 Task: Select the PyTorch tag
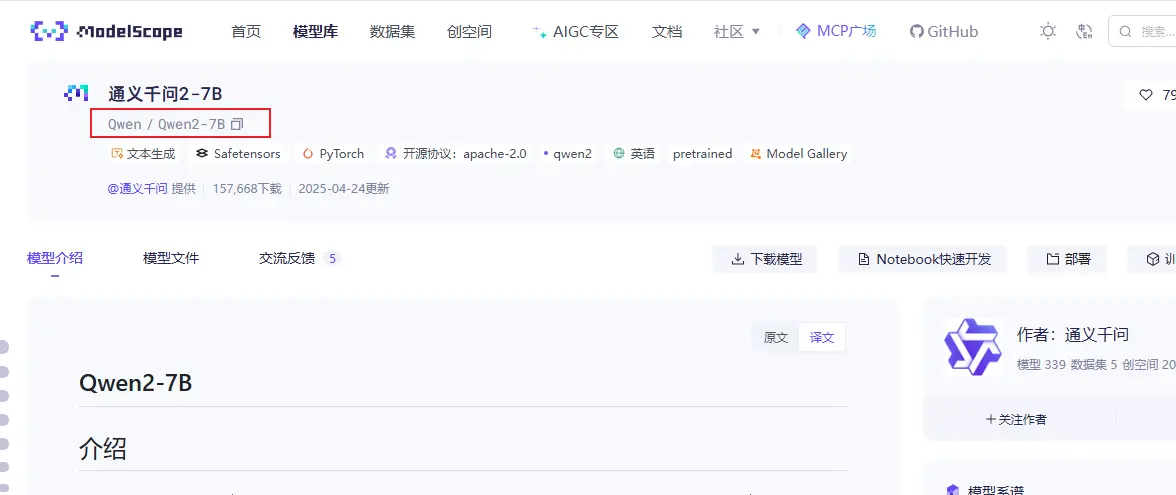click(x=333, y=154)
